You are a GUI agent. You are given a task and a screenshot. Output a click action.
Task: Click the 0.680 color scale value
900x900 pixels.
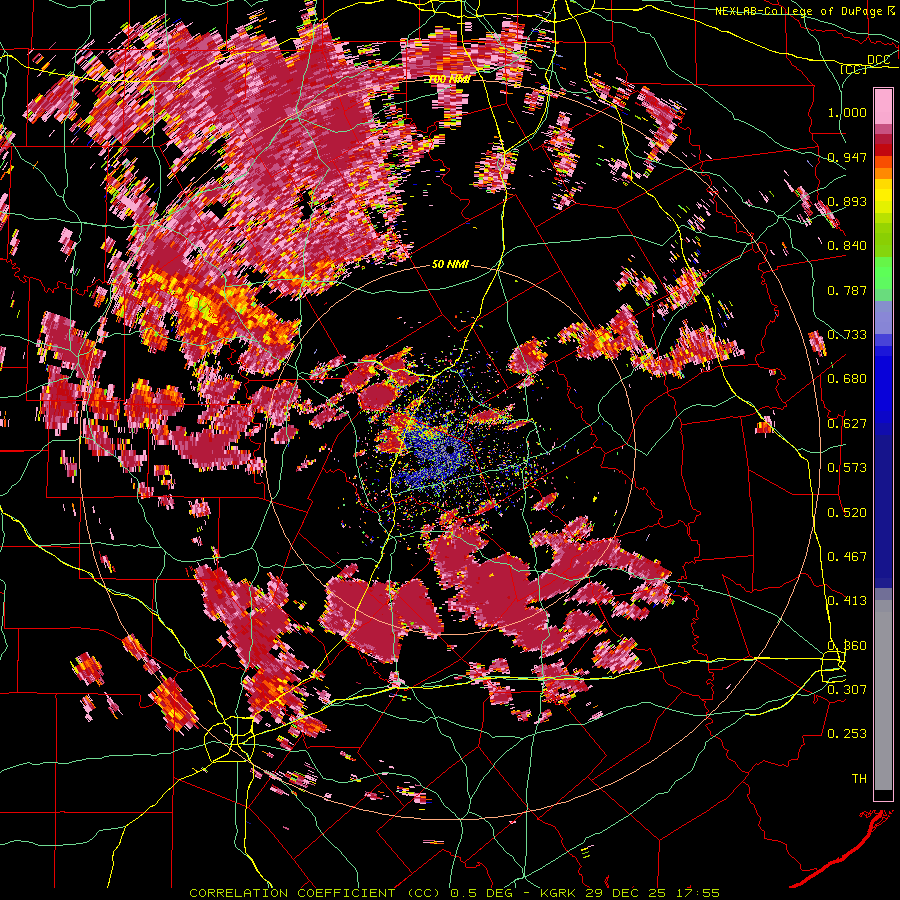pos(847,379)
